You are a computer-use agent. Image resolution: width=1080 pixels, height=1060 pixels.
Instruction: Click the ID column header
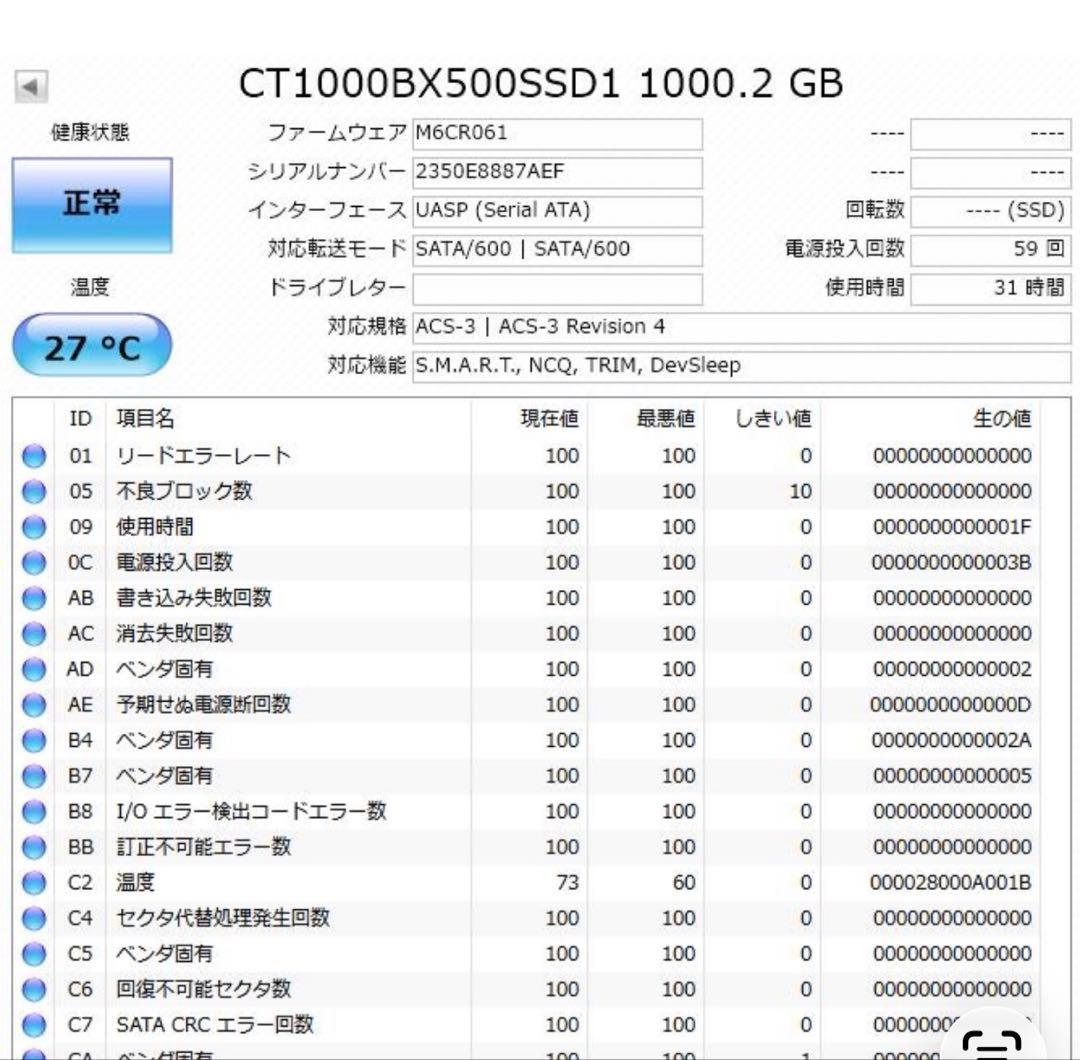(x=81, y=419)
